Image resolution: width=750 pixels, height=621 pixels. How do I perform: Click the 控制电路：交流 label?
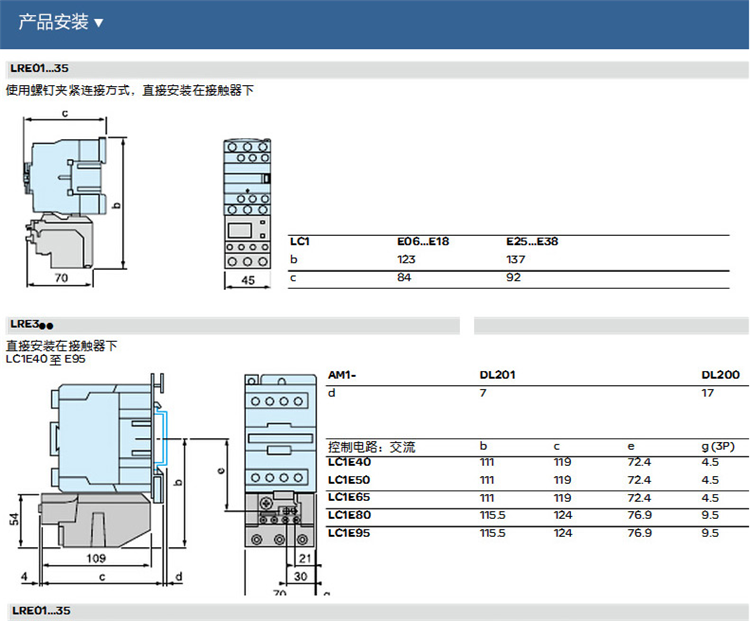click(372, 447)
